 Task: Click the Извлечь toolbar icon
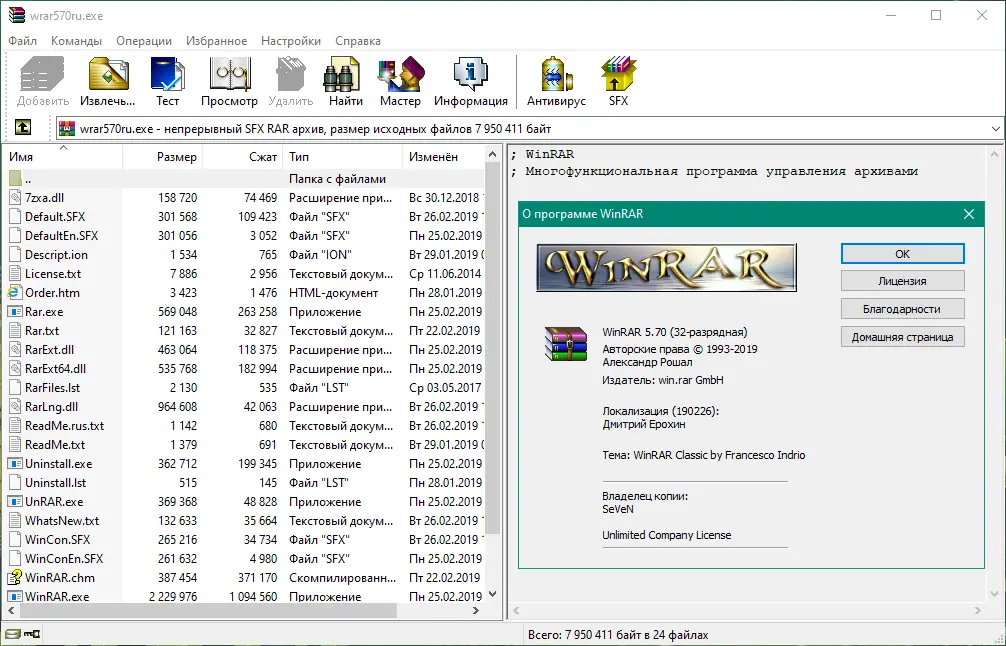108,74
